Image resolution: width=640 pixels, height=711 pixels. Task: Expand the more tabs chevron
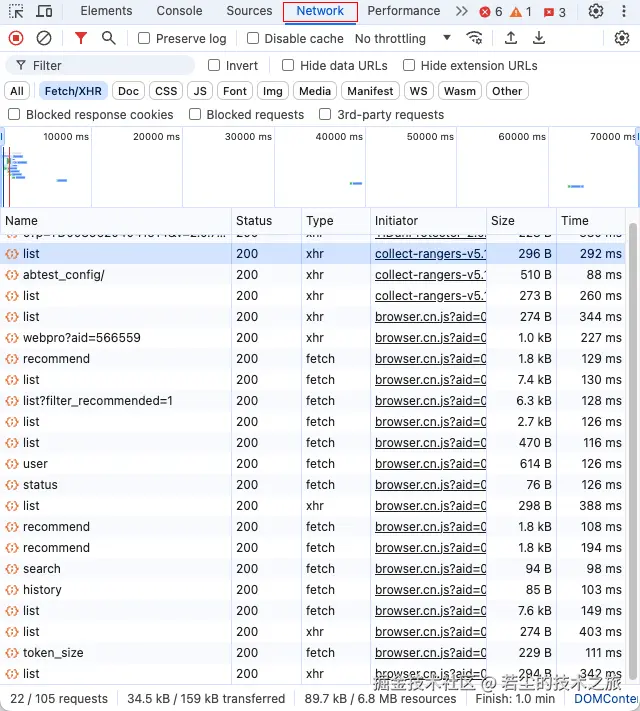461,11
